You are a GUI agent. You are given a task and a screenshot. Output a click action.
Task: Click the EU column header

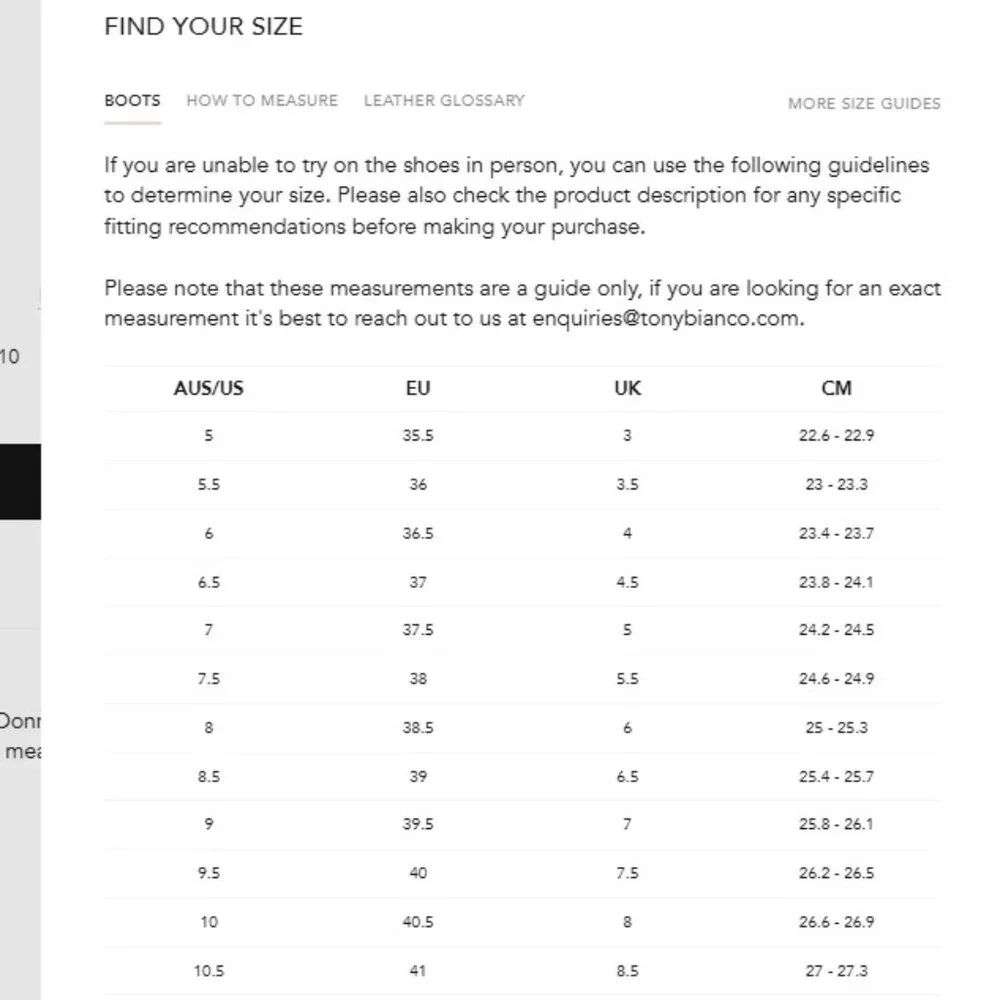point(418,388)
